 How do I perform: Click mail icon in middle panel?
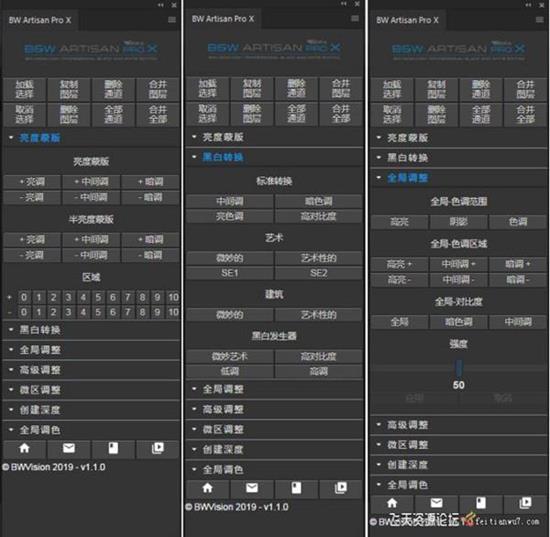coord(252,488)
